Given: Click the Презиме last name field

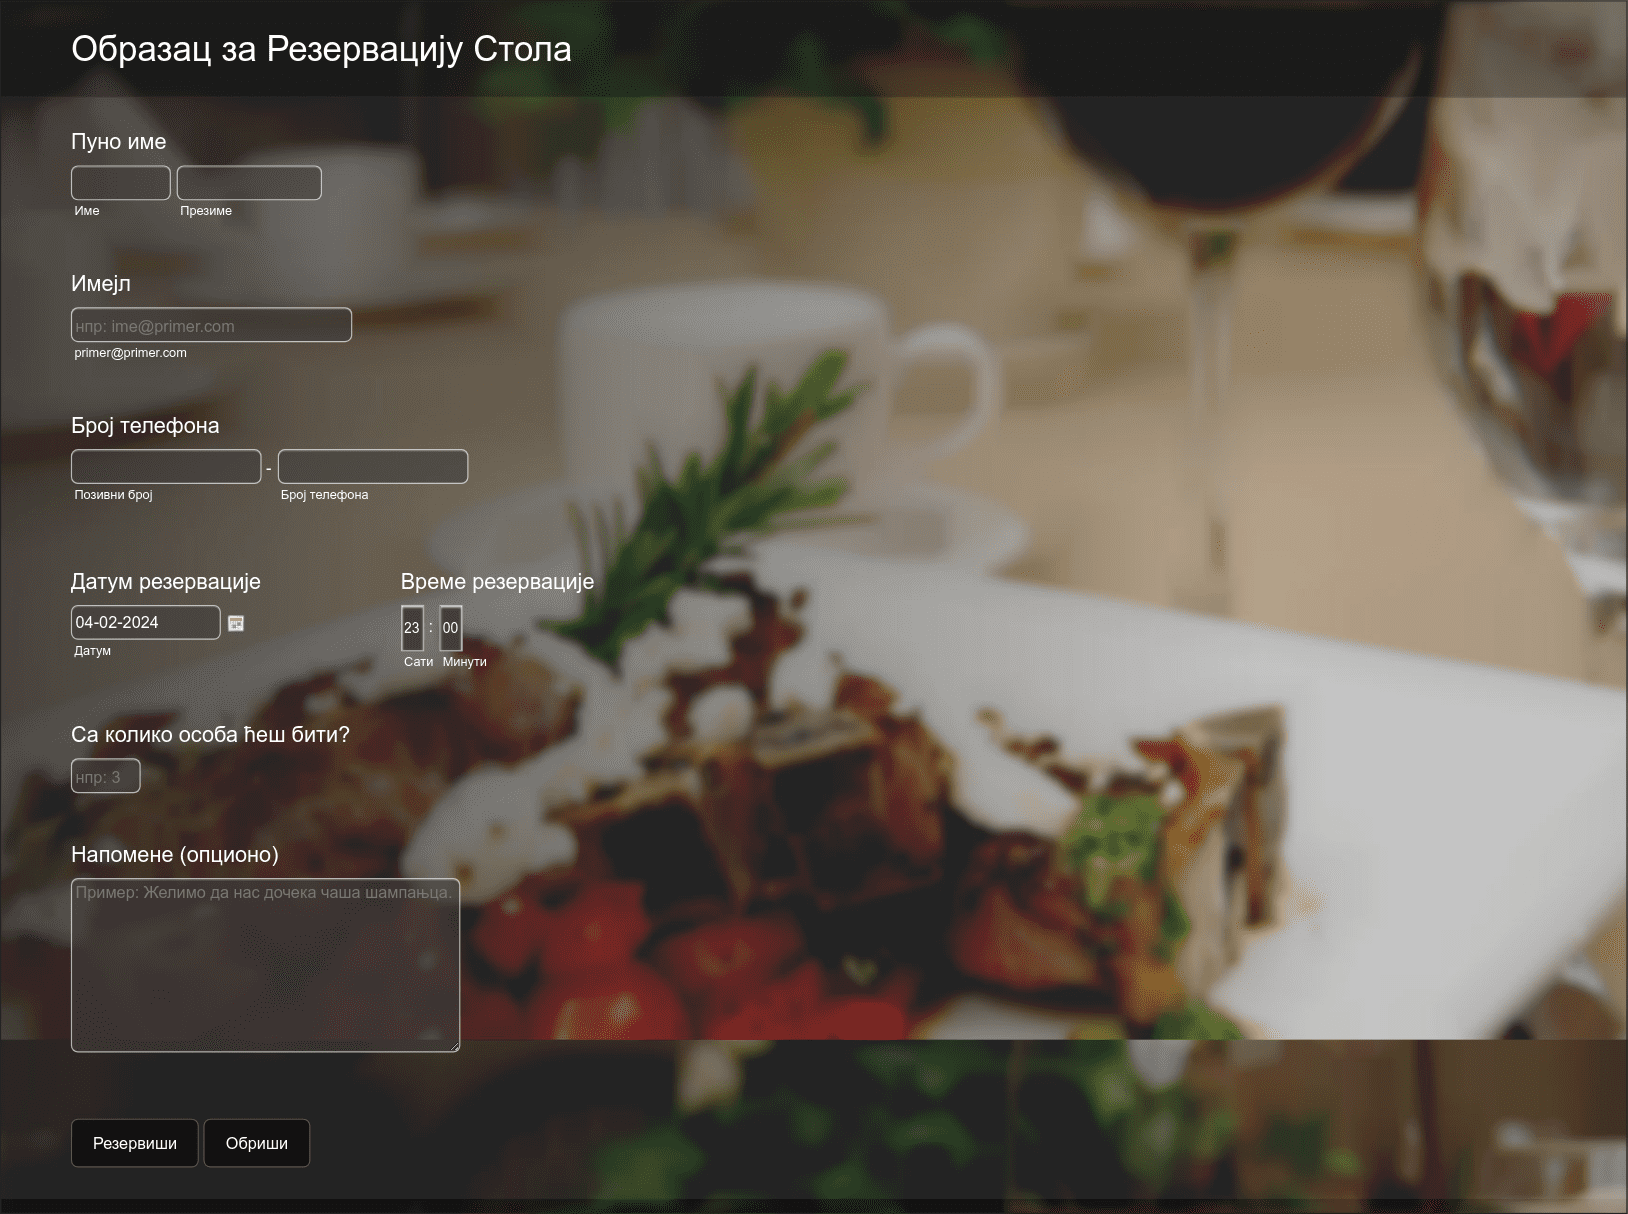Looking at the screenshot, I should coord(249,183).
